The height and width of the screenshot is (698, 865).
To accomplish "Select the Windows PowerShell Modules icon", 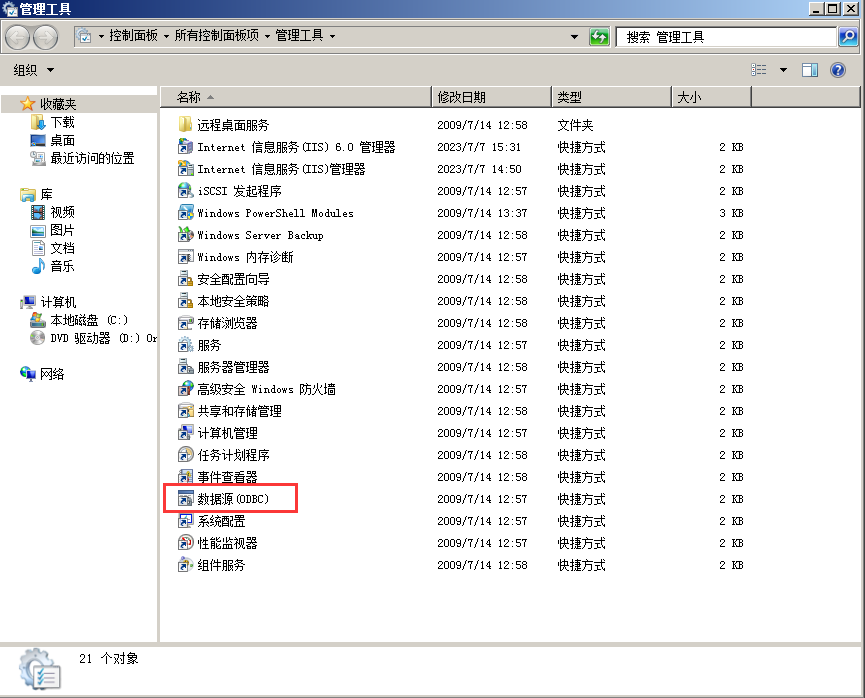I will (x=185, y=213).
